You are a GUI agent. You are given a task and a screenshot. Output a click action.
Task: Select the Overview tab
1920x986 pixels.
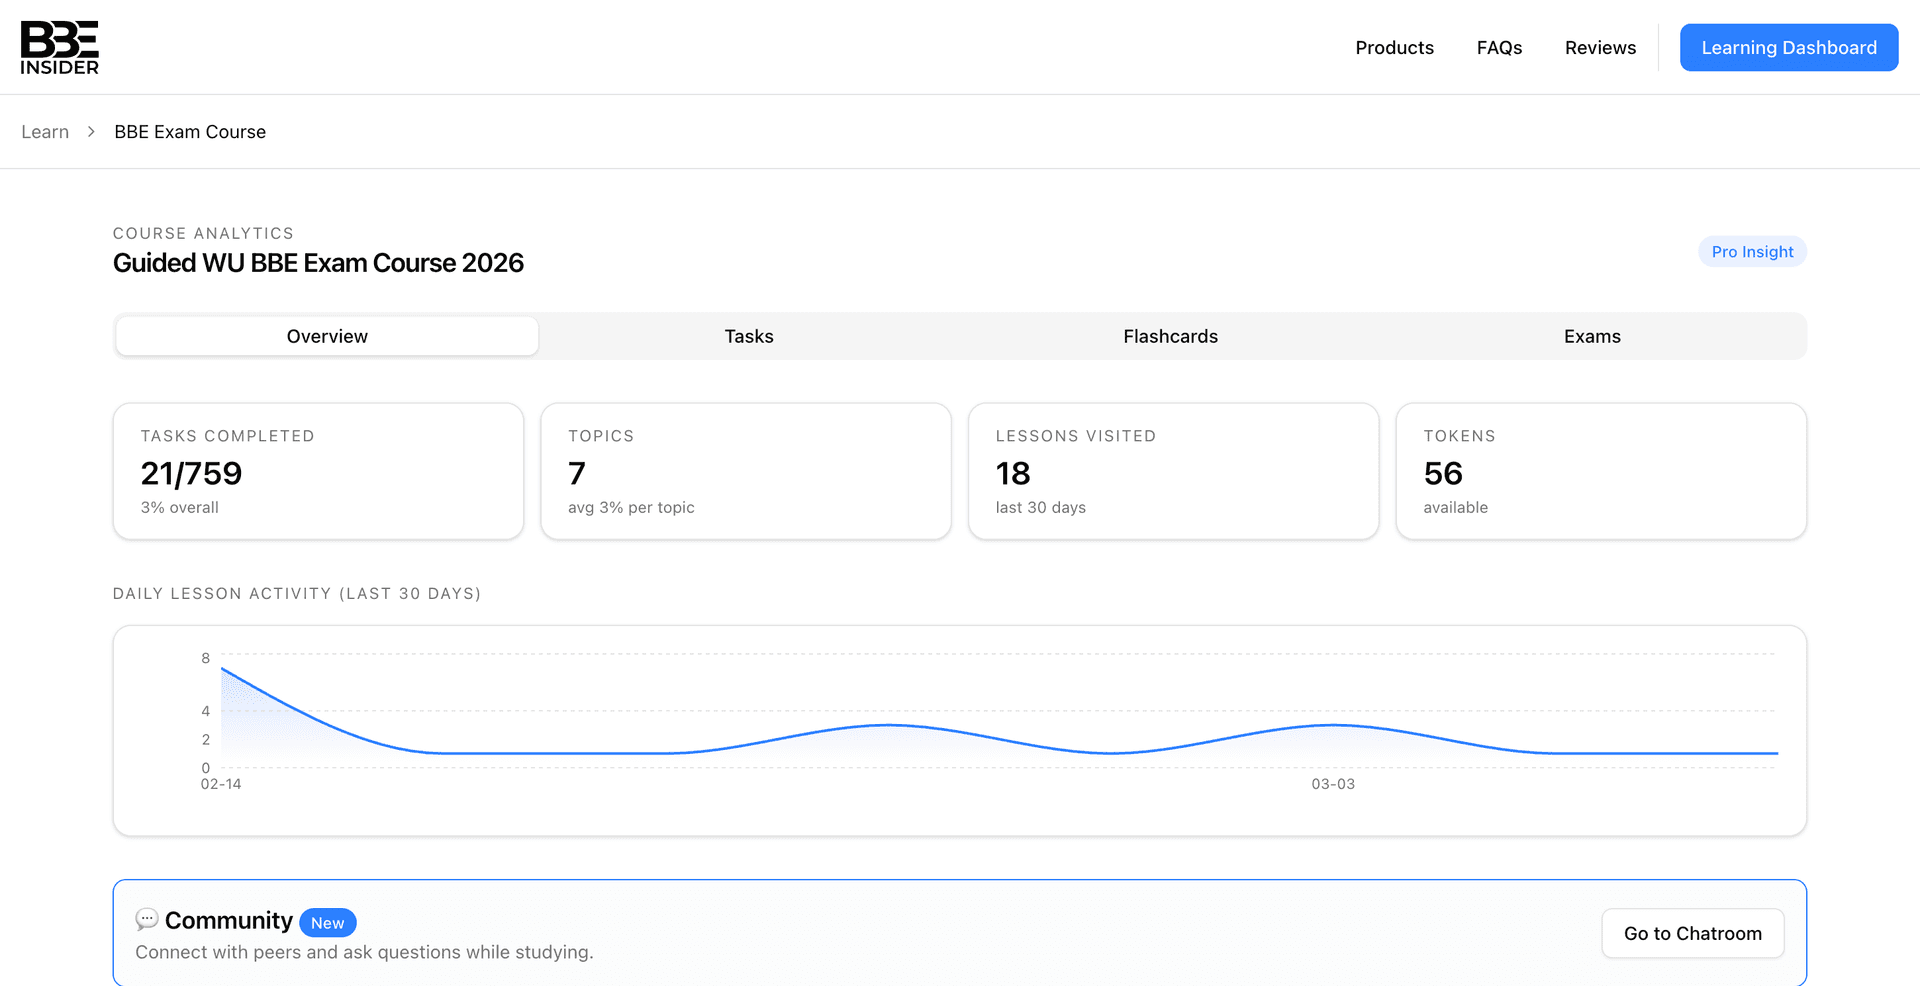[327, 336]
